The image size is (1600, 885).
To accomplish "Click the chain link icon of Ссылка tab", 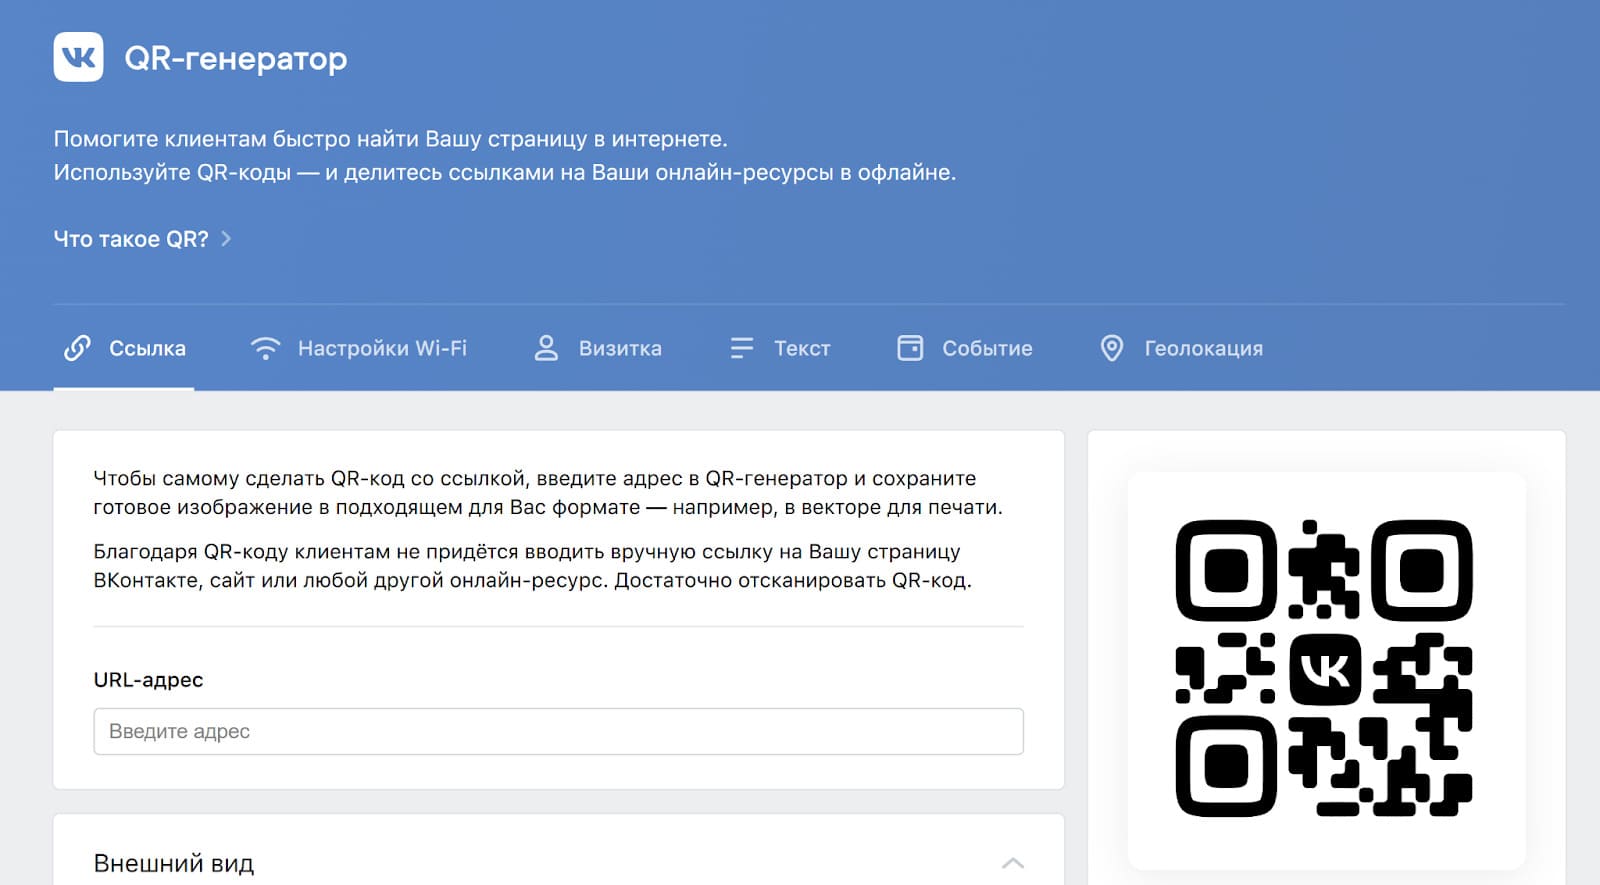I will (x=77, y=348).
